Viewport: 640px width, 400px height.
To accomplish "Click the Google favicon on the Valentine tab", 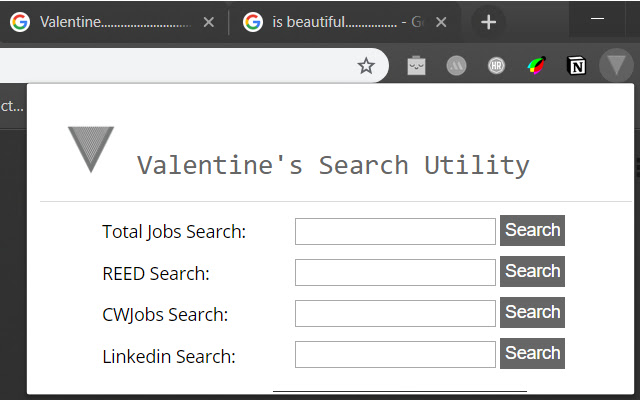I will coord(20,22).
